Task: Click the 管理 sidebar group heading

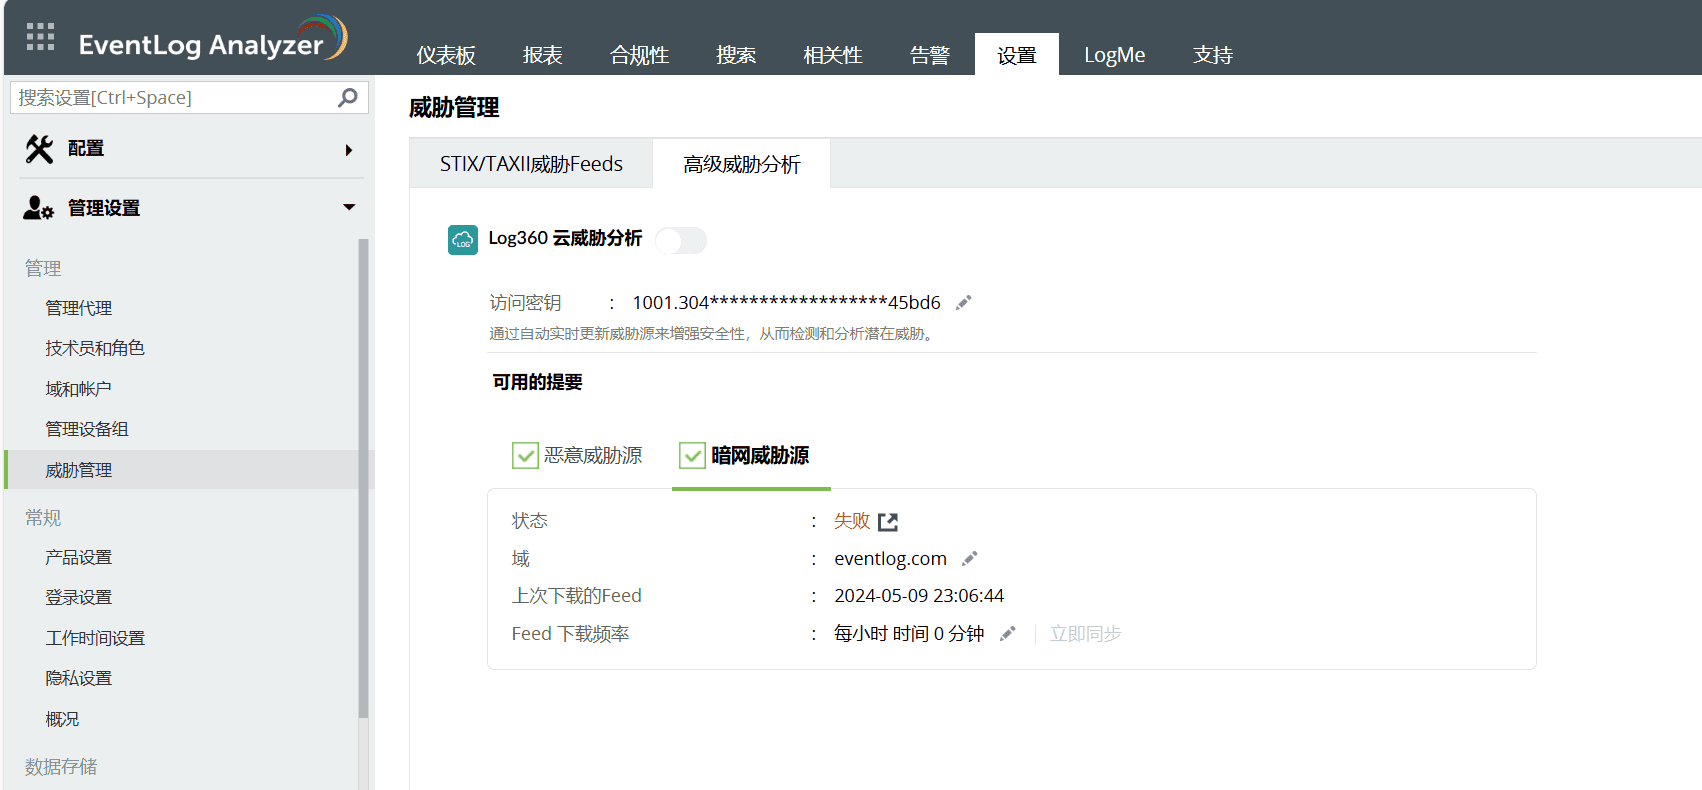Action: click(x=43, y=268)
